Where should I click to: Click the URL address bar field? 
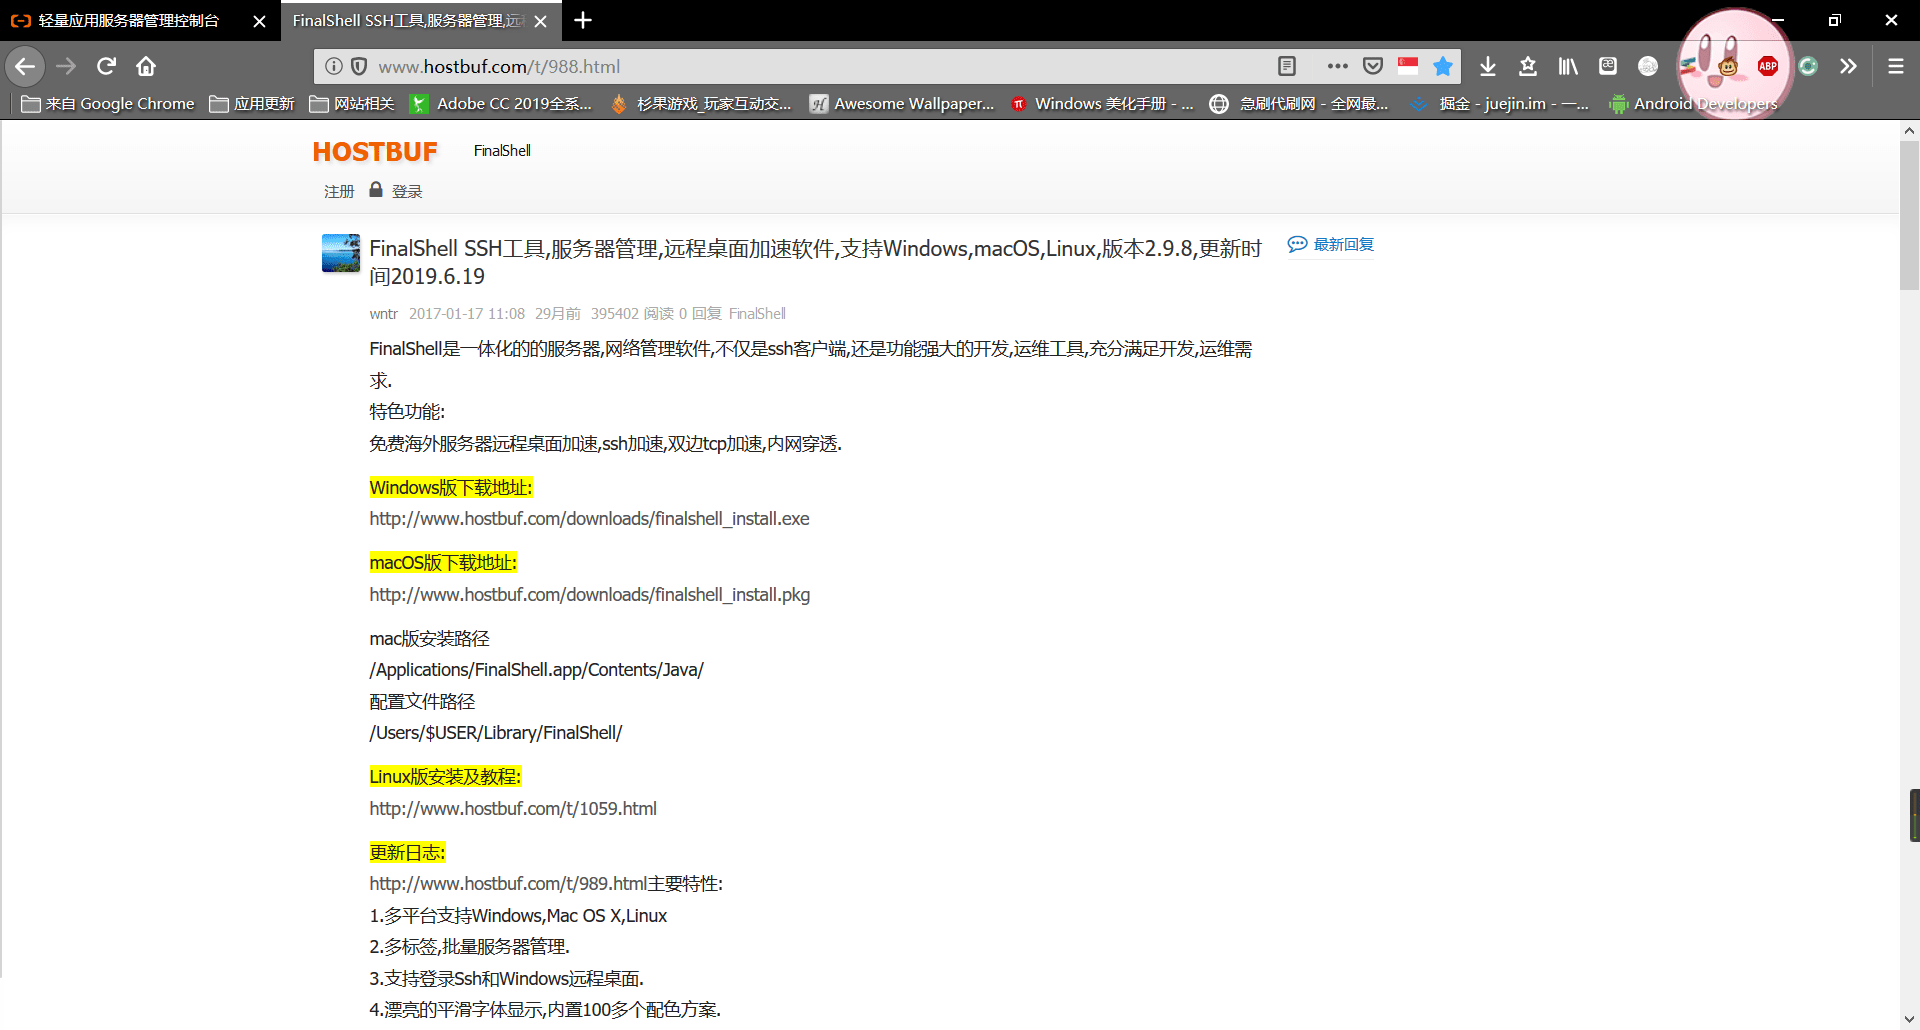point(800,66)
